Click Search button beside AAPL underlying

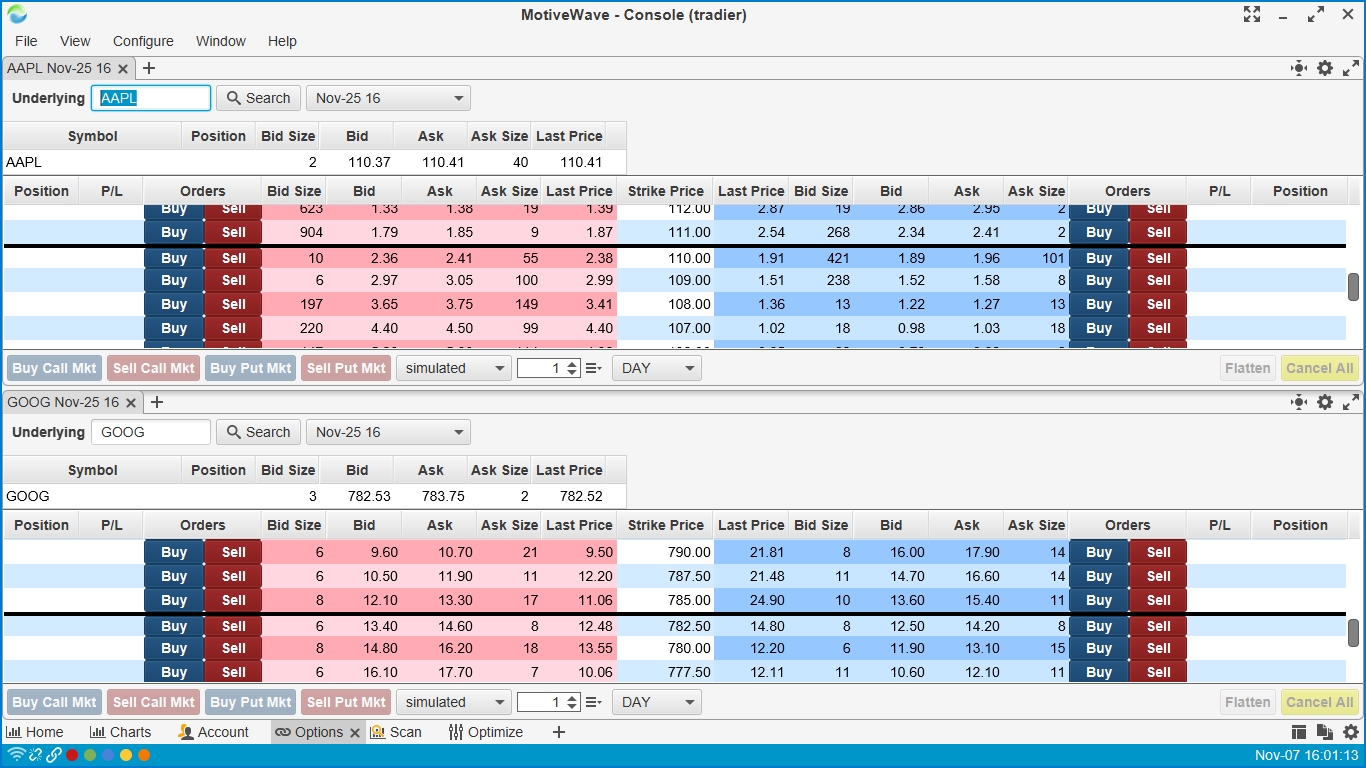coord(258,98)
